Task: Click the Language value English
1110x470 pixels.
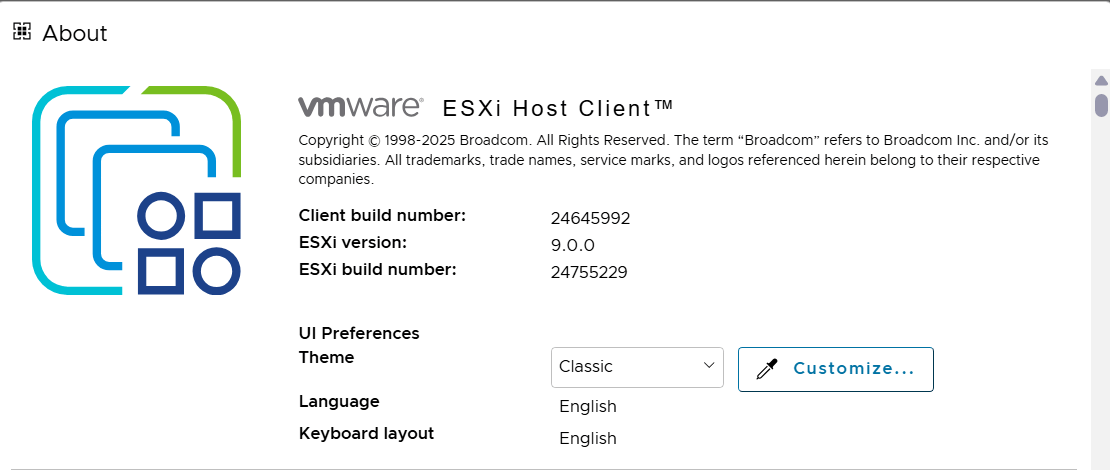Action: pyautogui.click(x=588, y=407)
